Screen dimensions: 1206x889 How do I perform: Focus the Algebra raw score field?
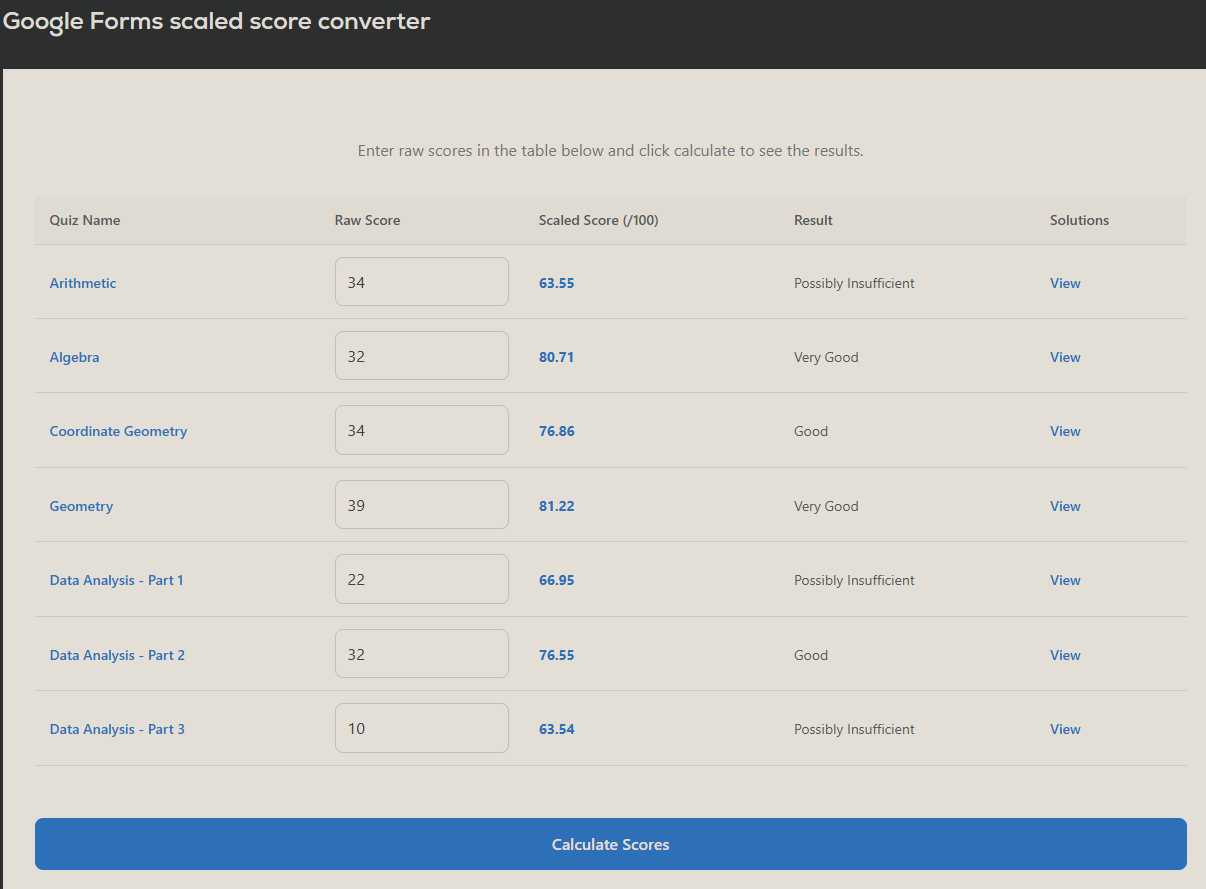tap(421, 356)
